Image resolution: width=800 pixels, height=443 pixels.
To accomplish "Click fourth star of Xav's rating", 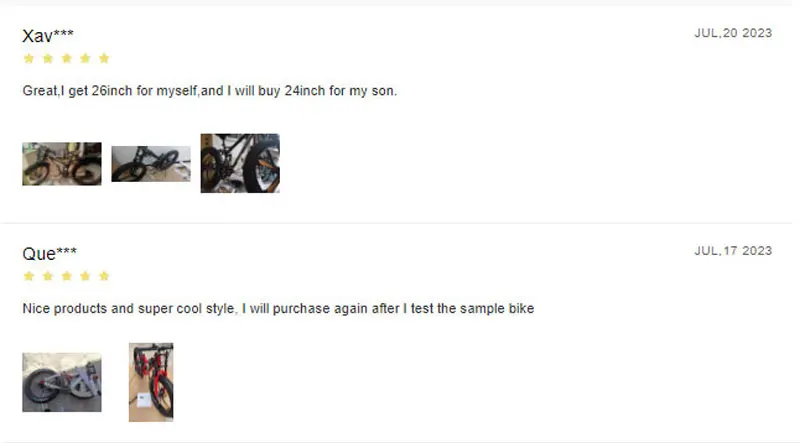I will tap(85, 59).
